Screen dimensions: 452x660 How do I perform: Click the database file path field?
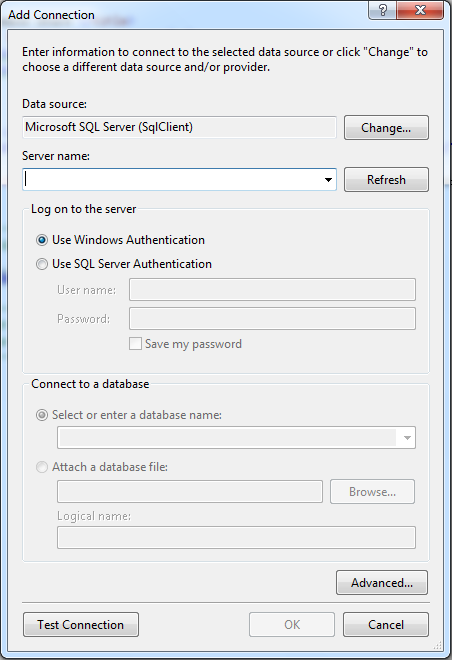pyautogui.click(x=190, y=492)
